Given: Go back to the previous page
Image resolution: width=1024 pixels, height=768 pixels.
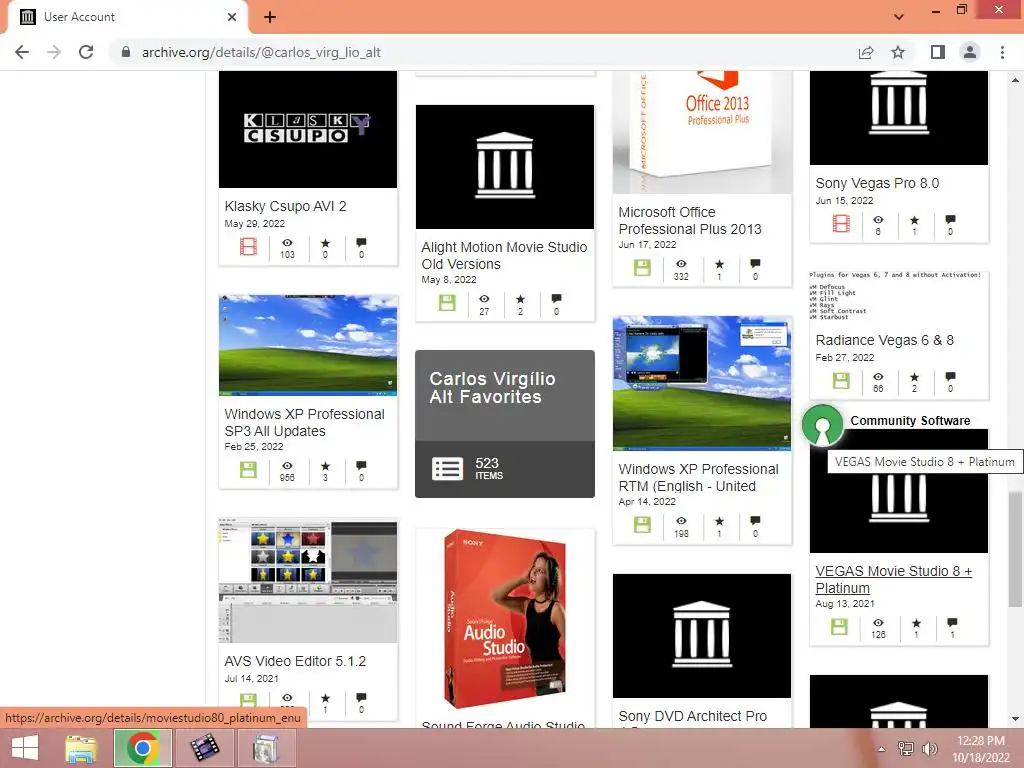Looking at the screenshot, I should pos(22,52).
